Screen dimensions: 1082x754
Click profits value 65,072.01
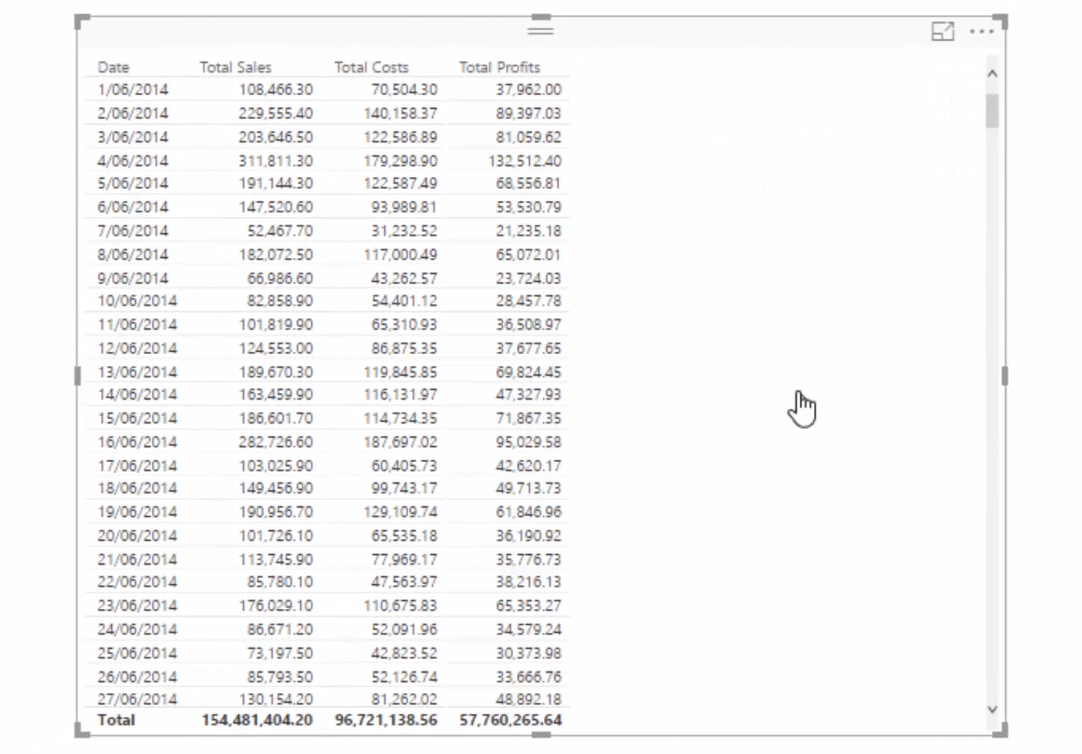[529, 255]
